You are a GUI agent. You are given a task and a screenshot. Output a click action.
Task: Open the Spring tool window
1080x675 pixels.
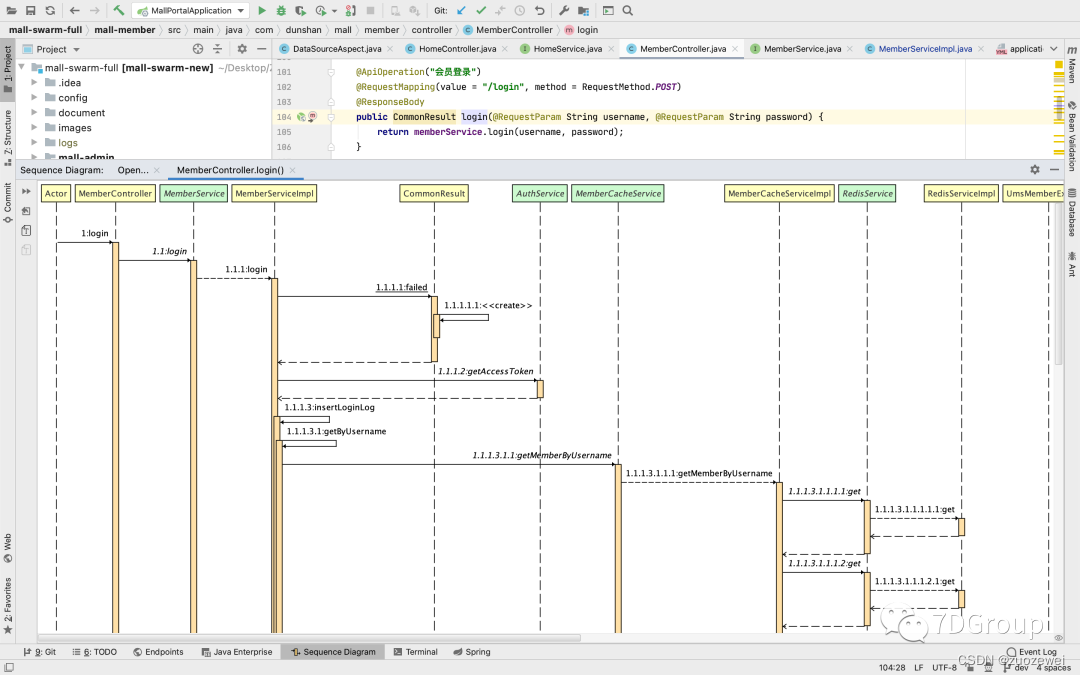click(x=472, y=652)
